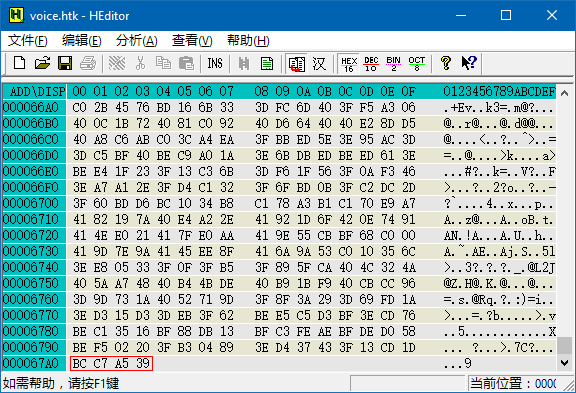
Task: Select address row 00006750
Action: [30, 283]
